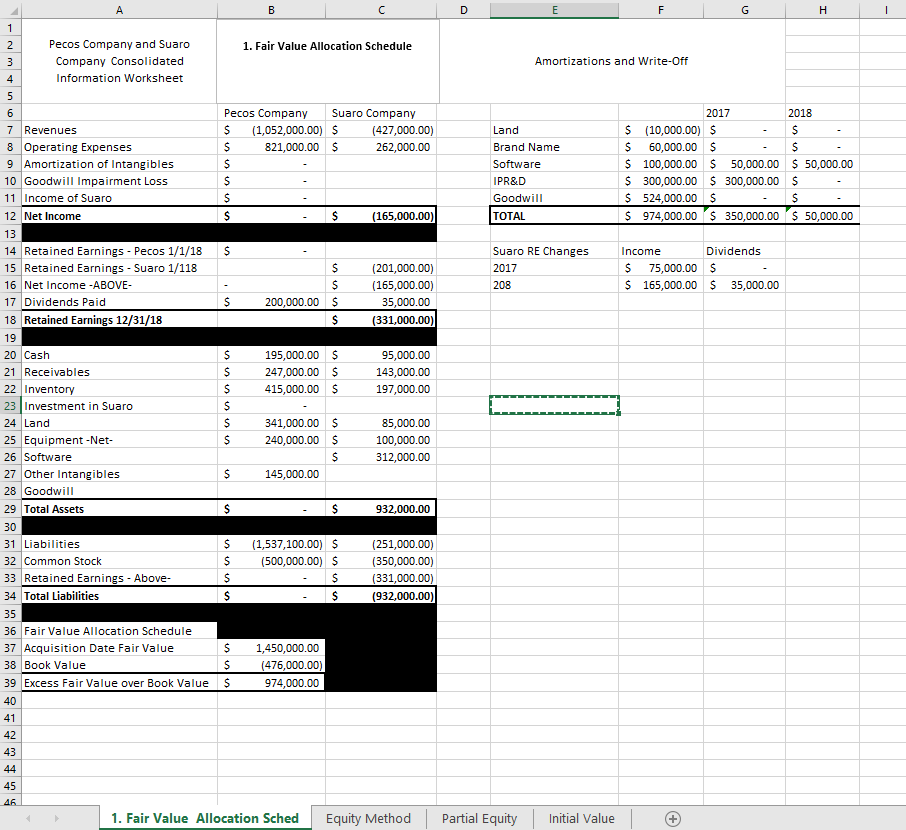Screen dimensions: 906x830
Task: Click the 'Operating Expenses' cell
Action: pyautogui.click(x=119, y=147)
